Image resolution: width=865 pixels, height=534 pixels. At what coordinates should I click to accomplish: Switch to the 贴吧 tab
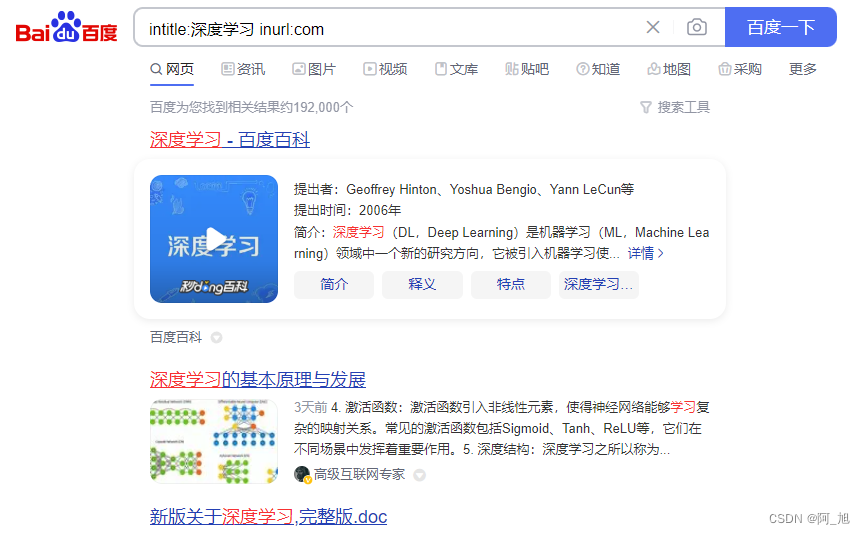coord(527,69)
